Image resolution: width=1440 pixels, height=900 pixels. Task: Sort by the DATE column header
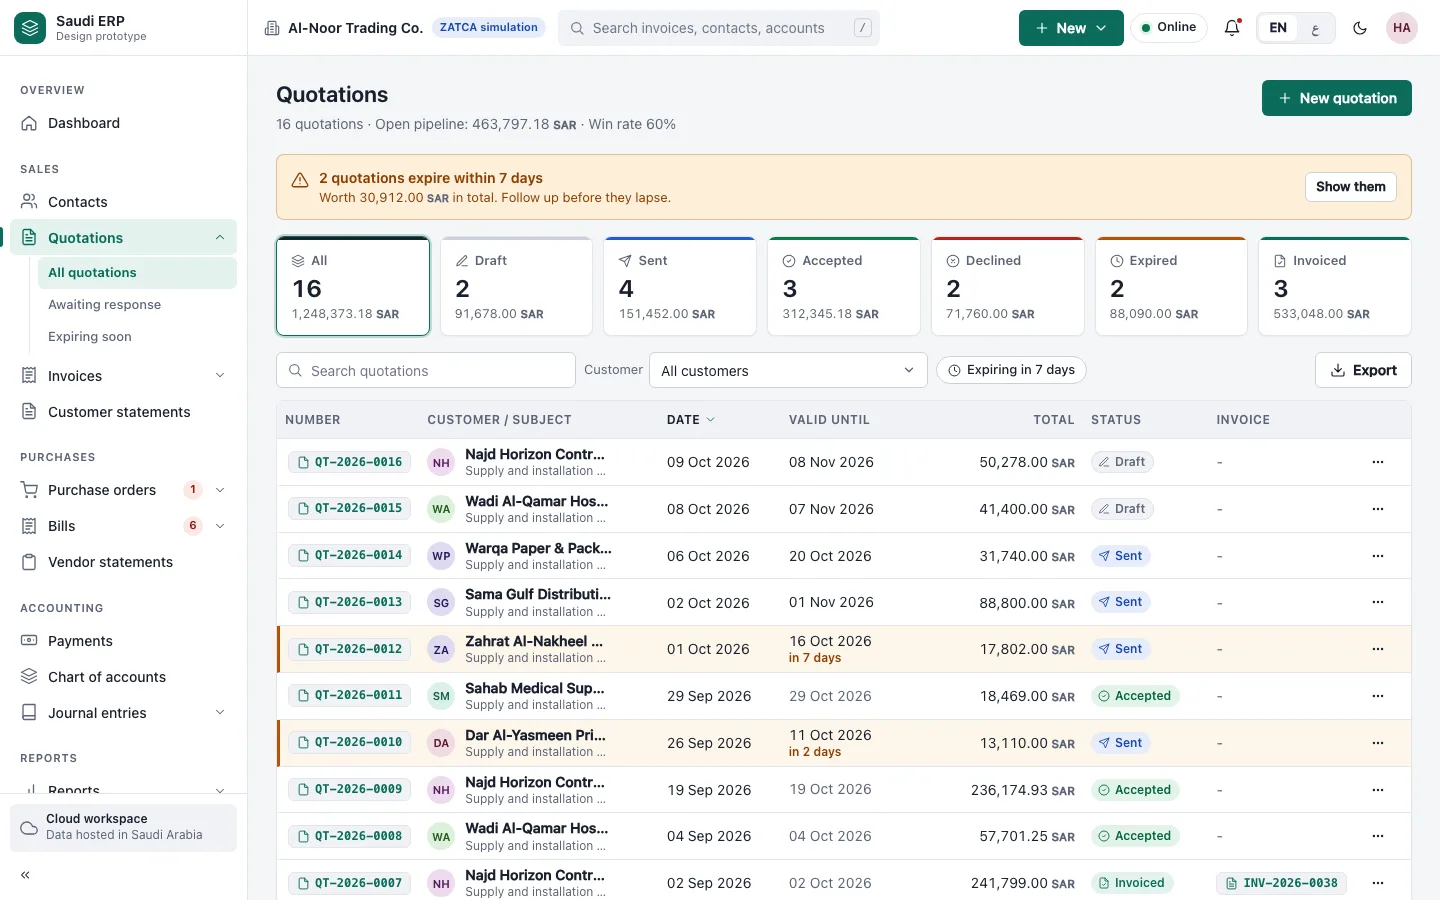[x=691, y=420]
